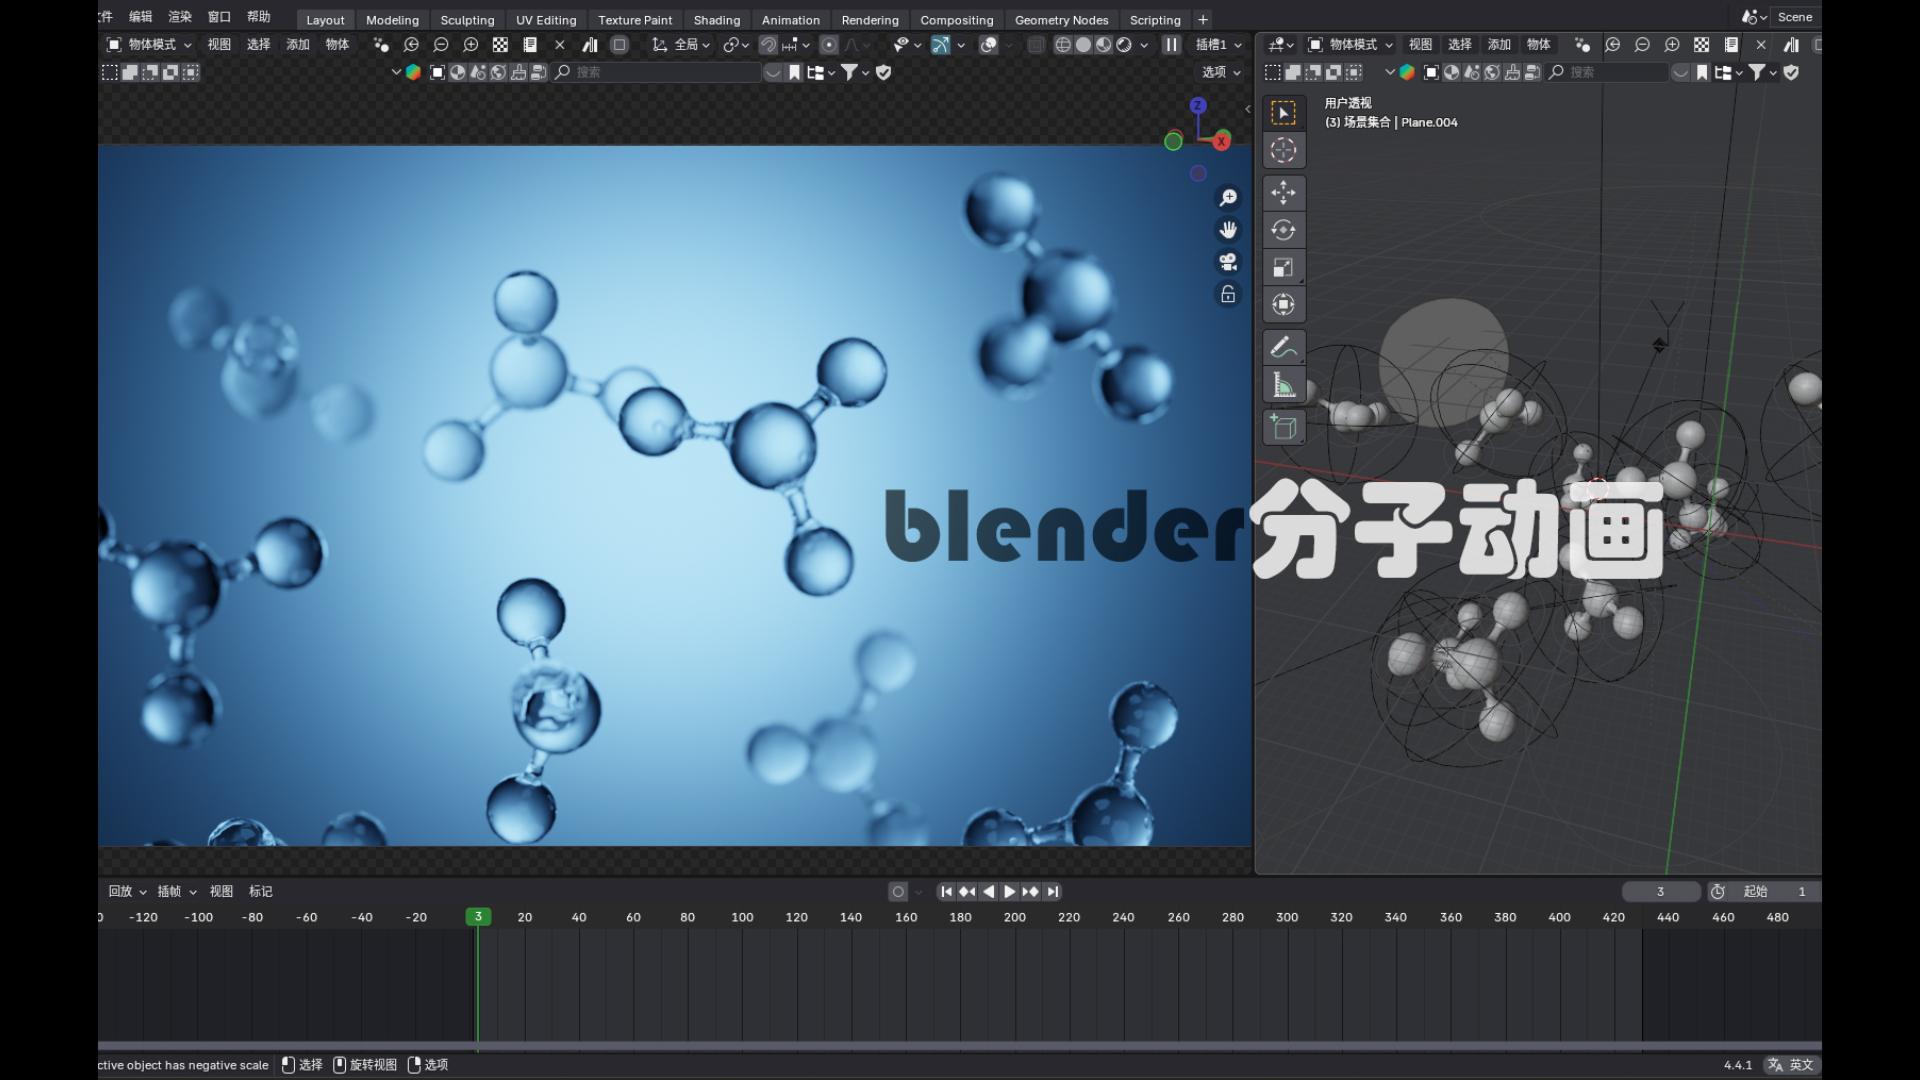Open 编辑 edit menu
The image size is (1920, 1080).
(x=141, y=17)
